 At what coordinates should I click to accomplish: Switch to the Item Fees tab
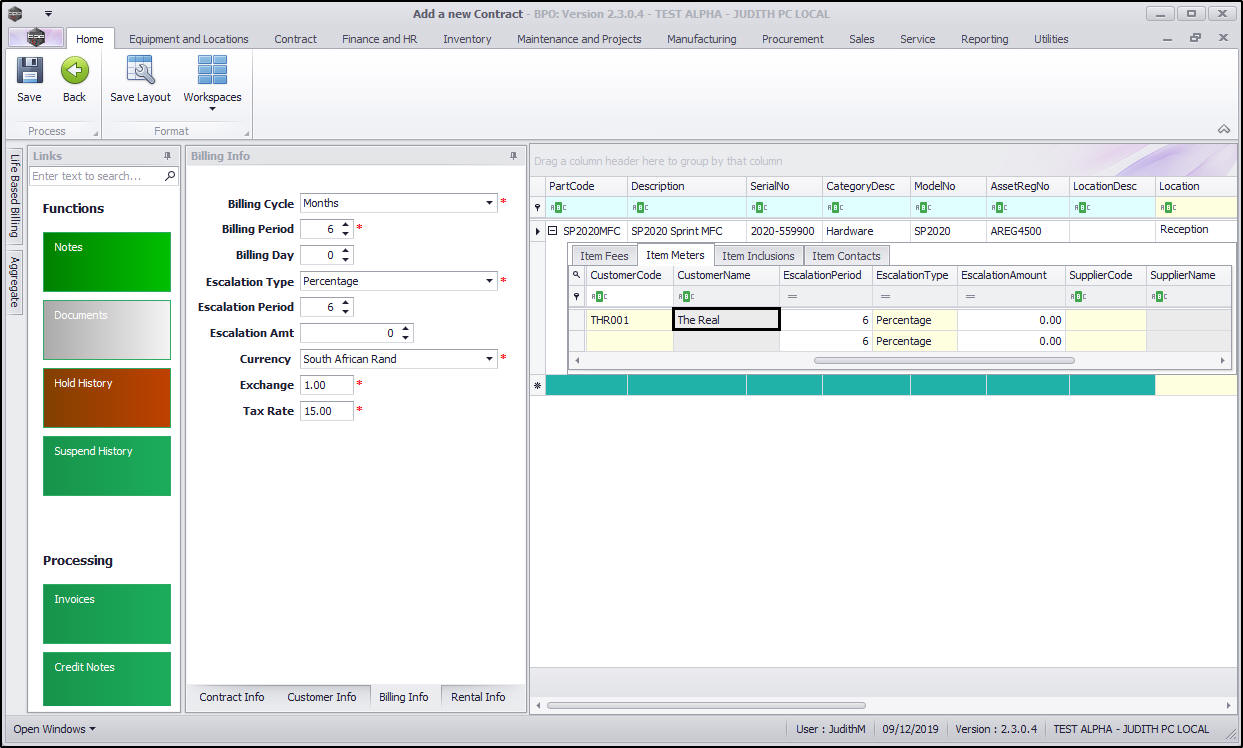coord(604,256)
